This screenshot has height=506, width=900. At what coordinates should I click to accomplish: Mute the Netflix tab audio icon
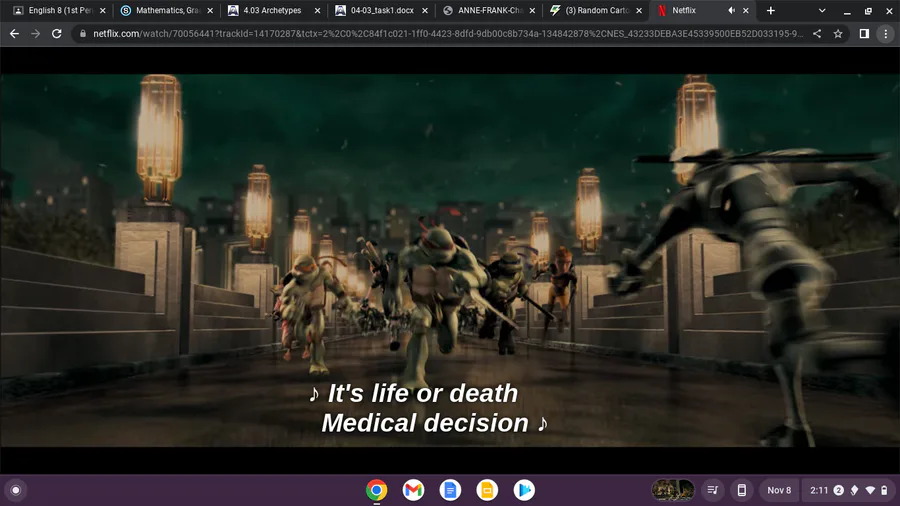(731, 10)
